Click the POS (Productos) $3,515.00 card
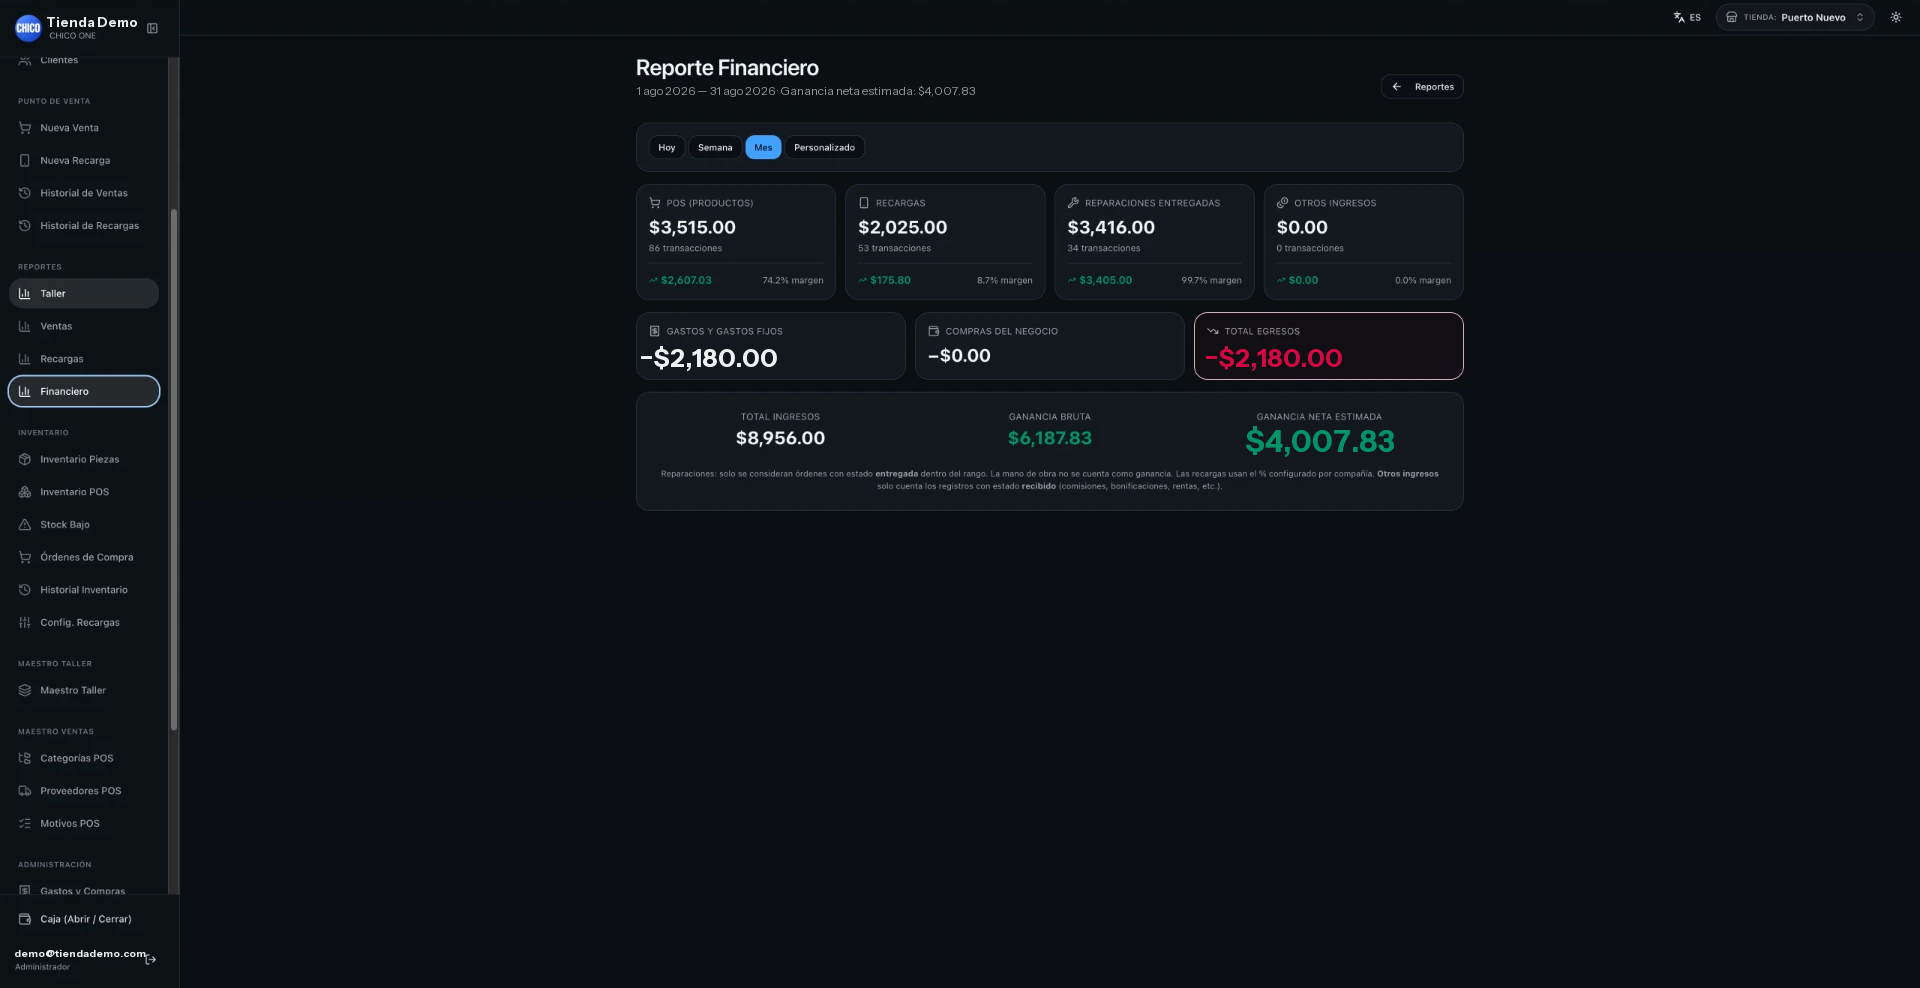1920x988 pixels. coord(736,242)
